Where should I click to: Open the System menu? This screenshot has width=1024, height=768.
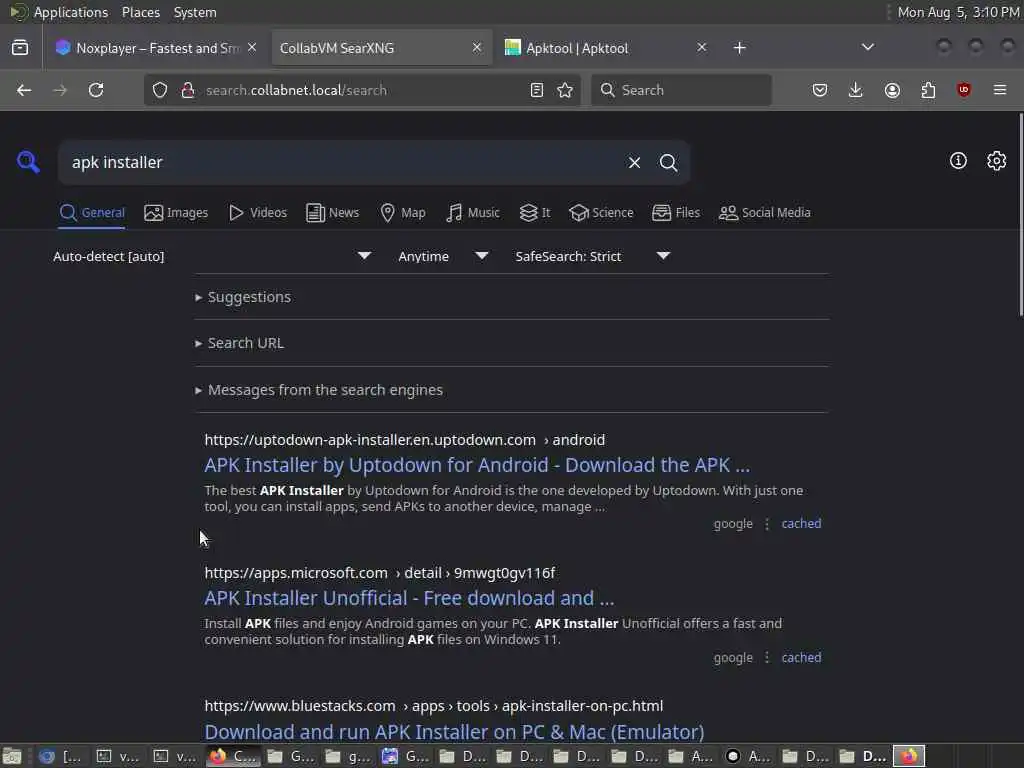pyautogui.click(x=195, y=12)
